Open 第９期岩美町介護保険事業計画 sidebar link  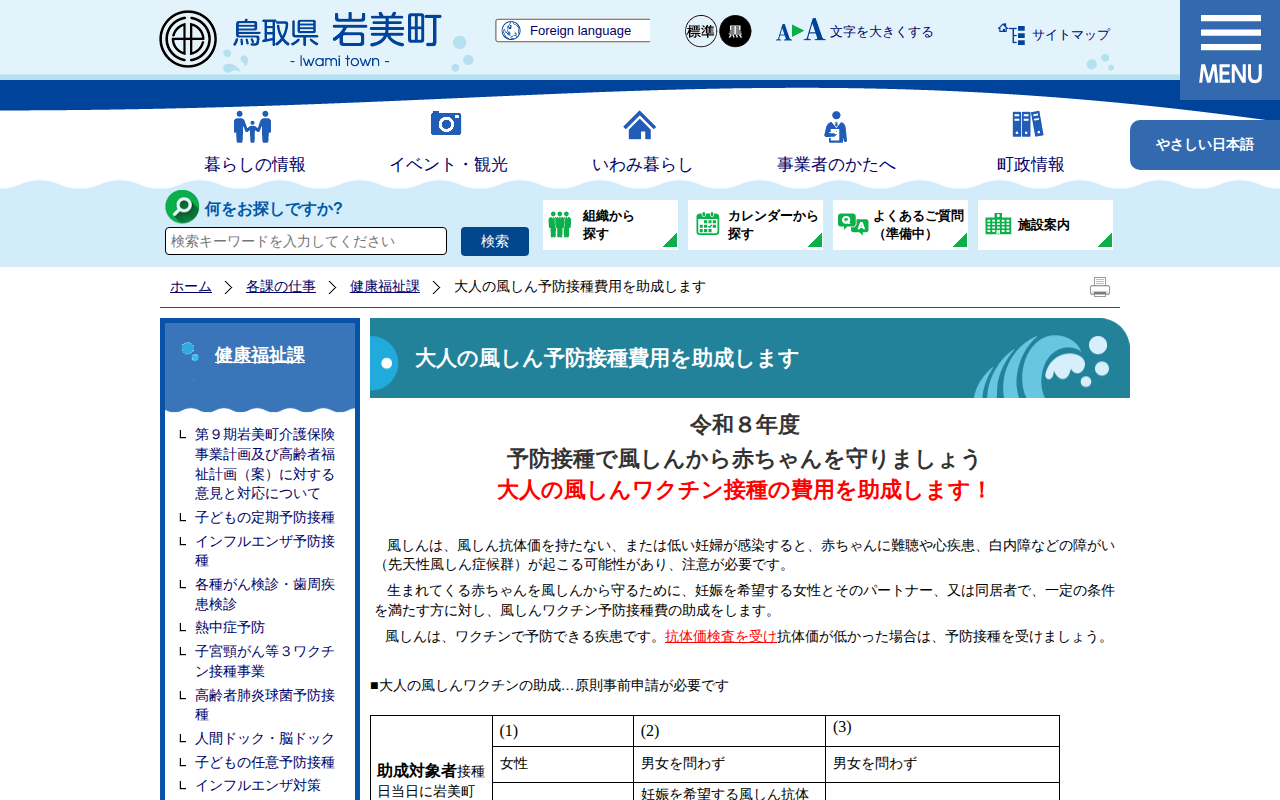click(x=265, y=464)
